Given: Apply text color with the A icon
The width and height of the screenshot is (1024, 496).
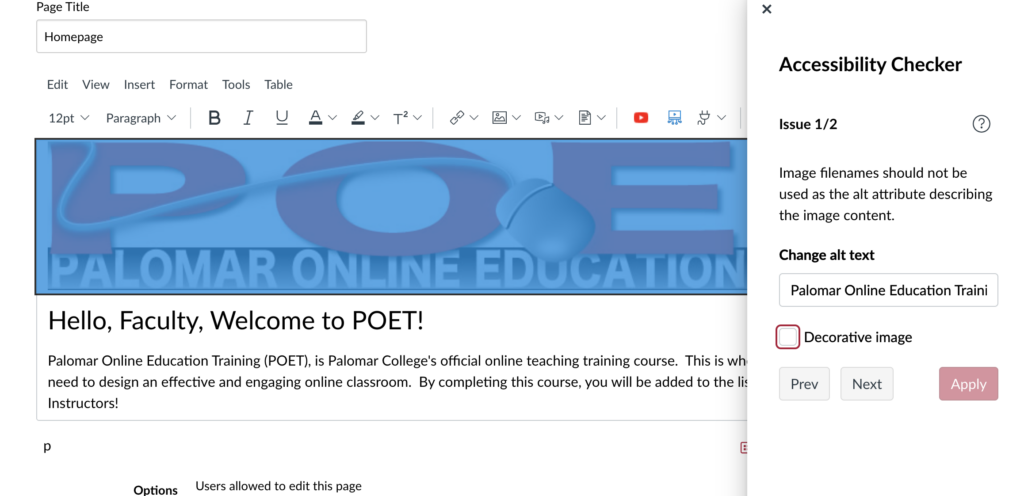Looking at the screenshot, I should click(315, 118).
